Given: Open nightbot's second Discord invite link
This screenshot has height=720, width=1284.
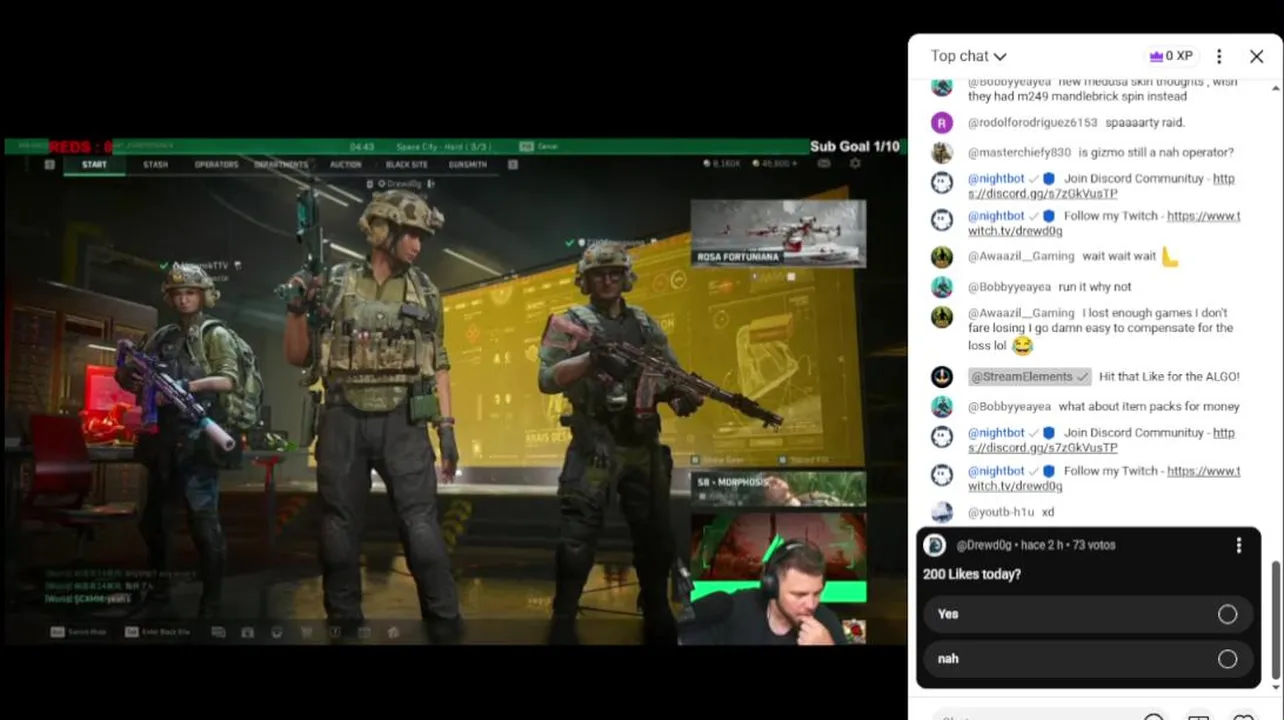Looking at the screenshot, I should [1101, 440].
